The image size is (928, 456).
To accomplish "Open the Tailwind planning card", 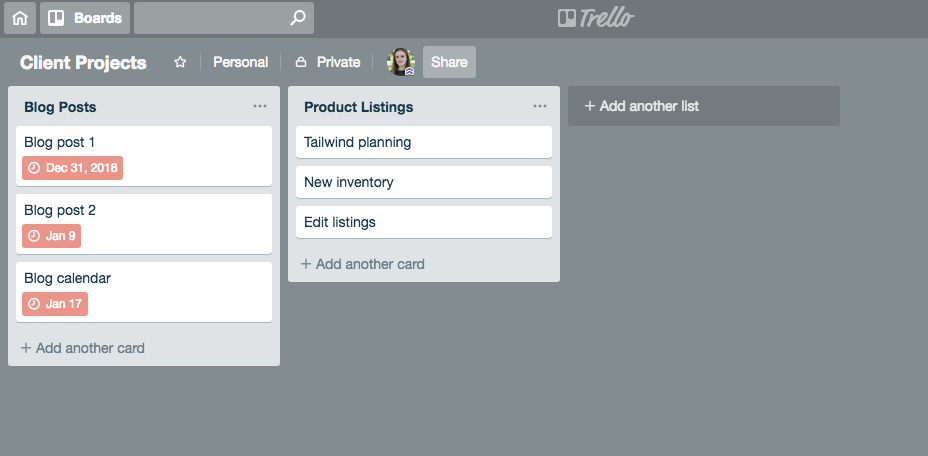I will (424, 142).
